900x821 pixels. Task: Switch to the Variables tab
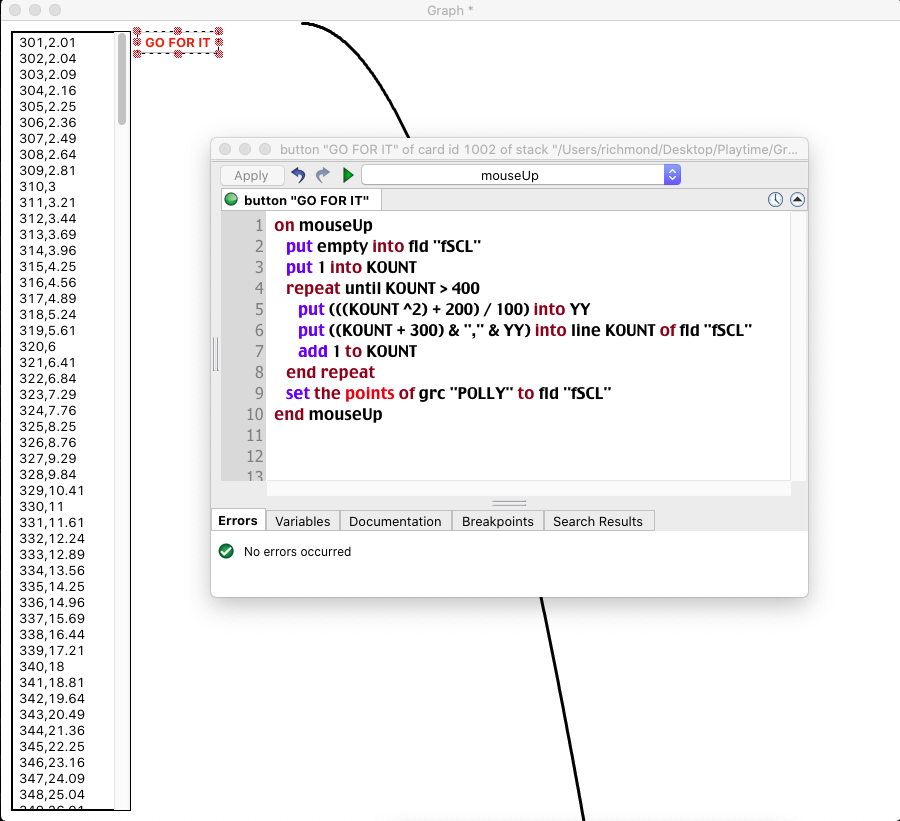(302, 521)
